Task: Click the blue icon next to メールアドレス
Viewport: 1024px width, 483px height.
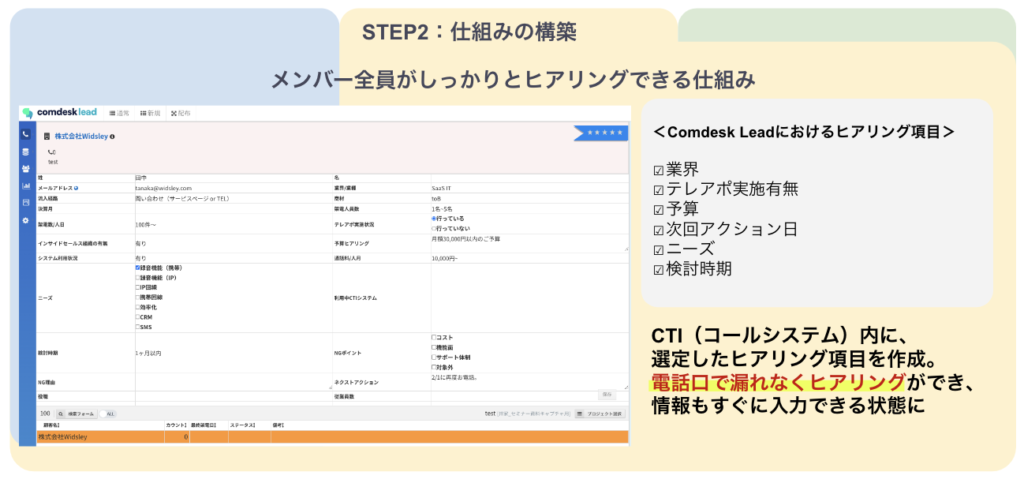Action: point(76,188)
